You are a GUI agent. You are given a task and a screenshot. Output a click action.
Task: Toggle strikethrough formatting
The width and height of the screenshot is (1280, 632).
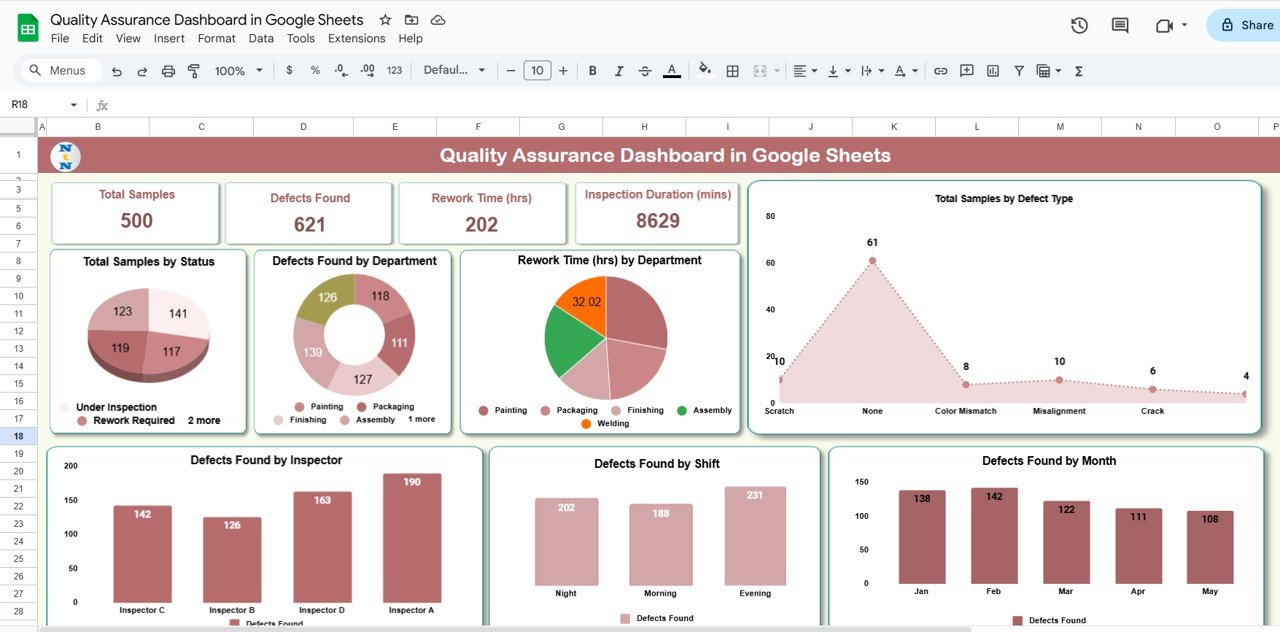click(x=645, y=71)
